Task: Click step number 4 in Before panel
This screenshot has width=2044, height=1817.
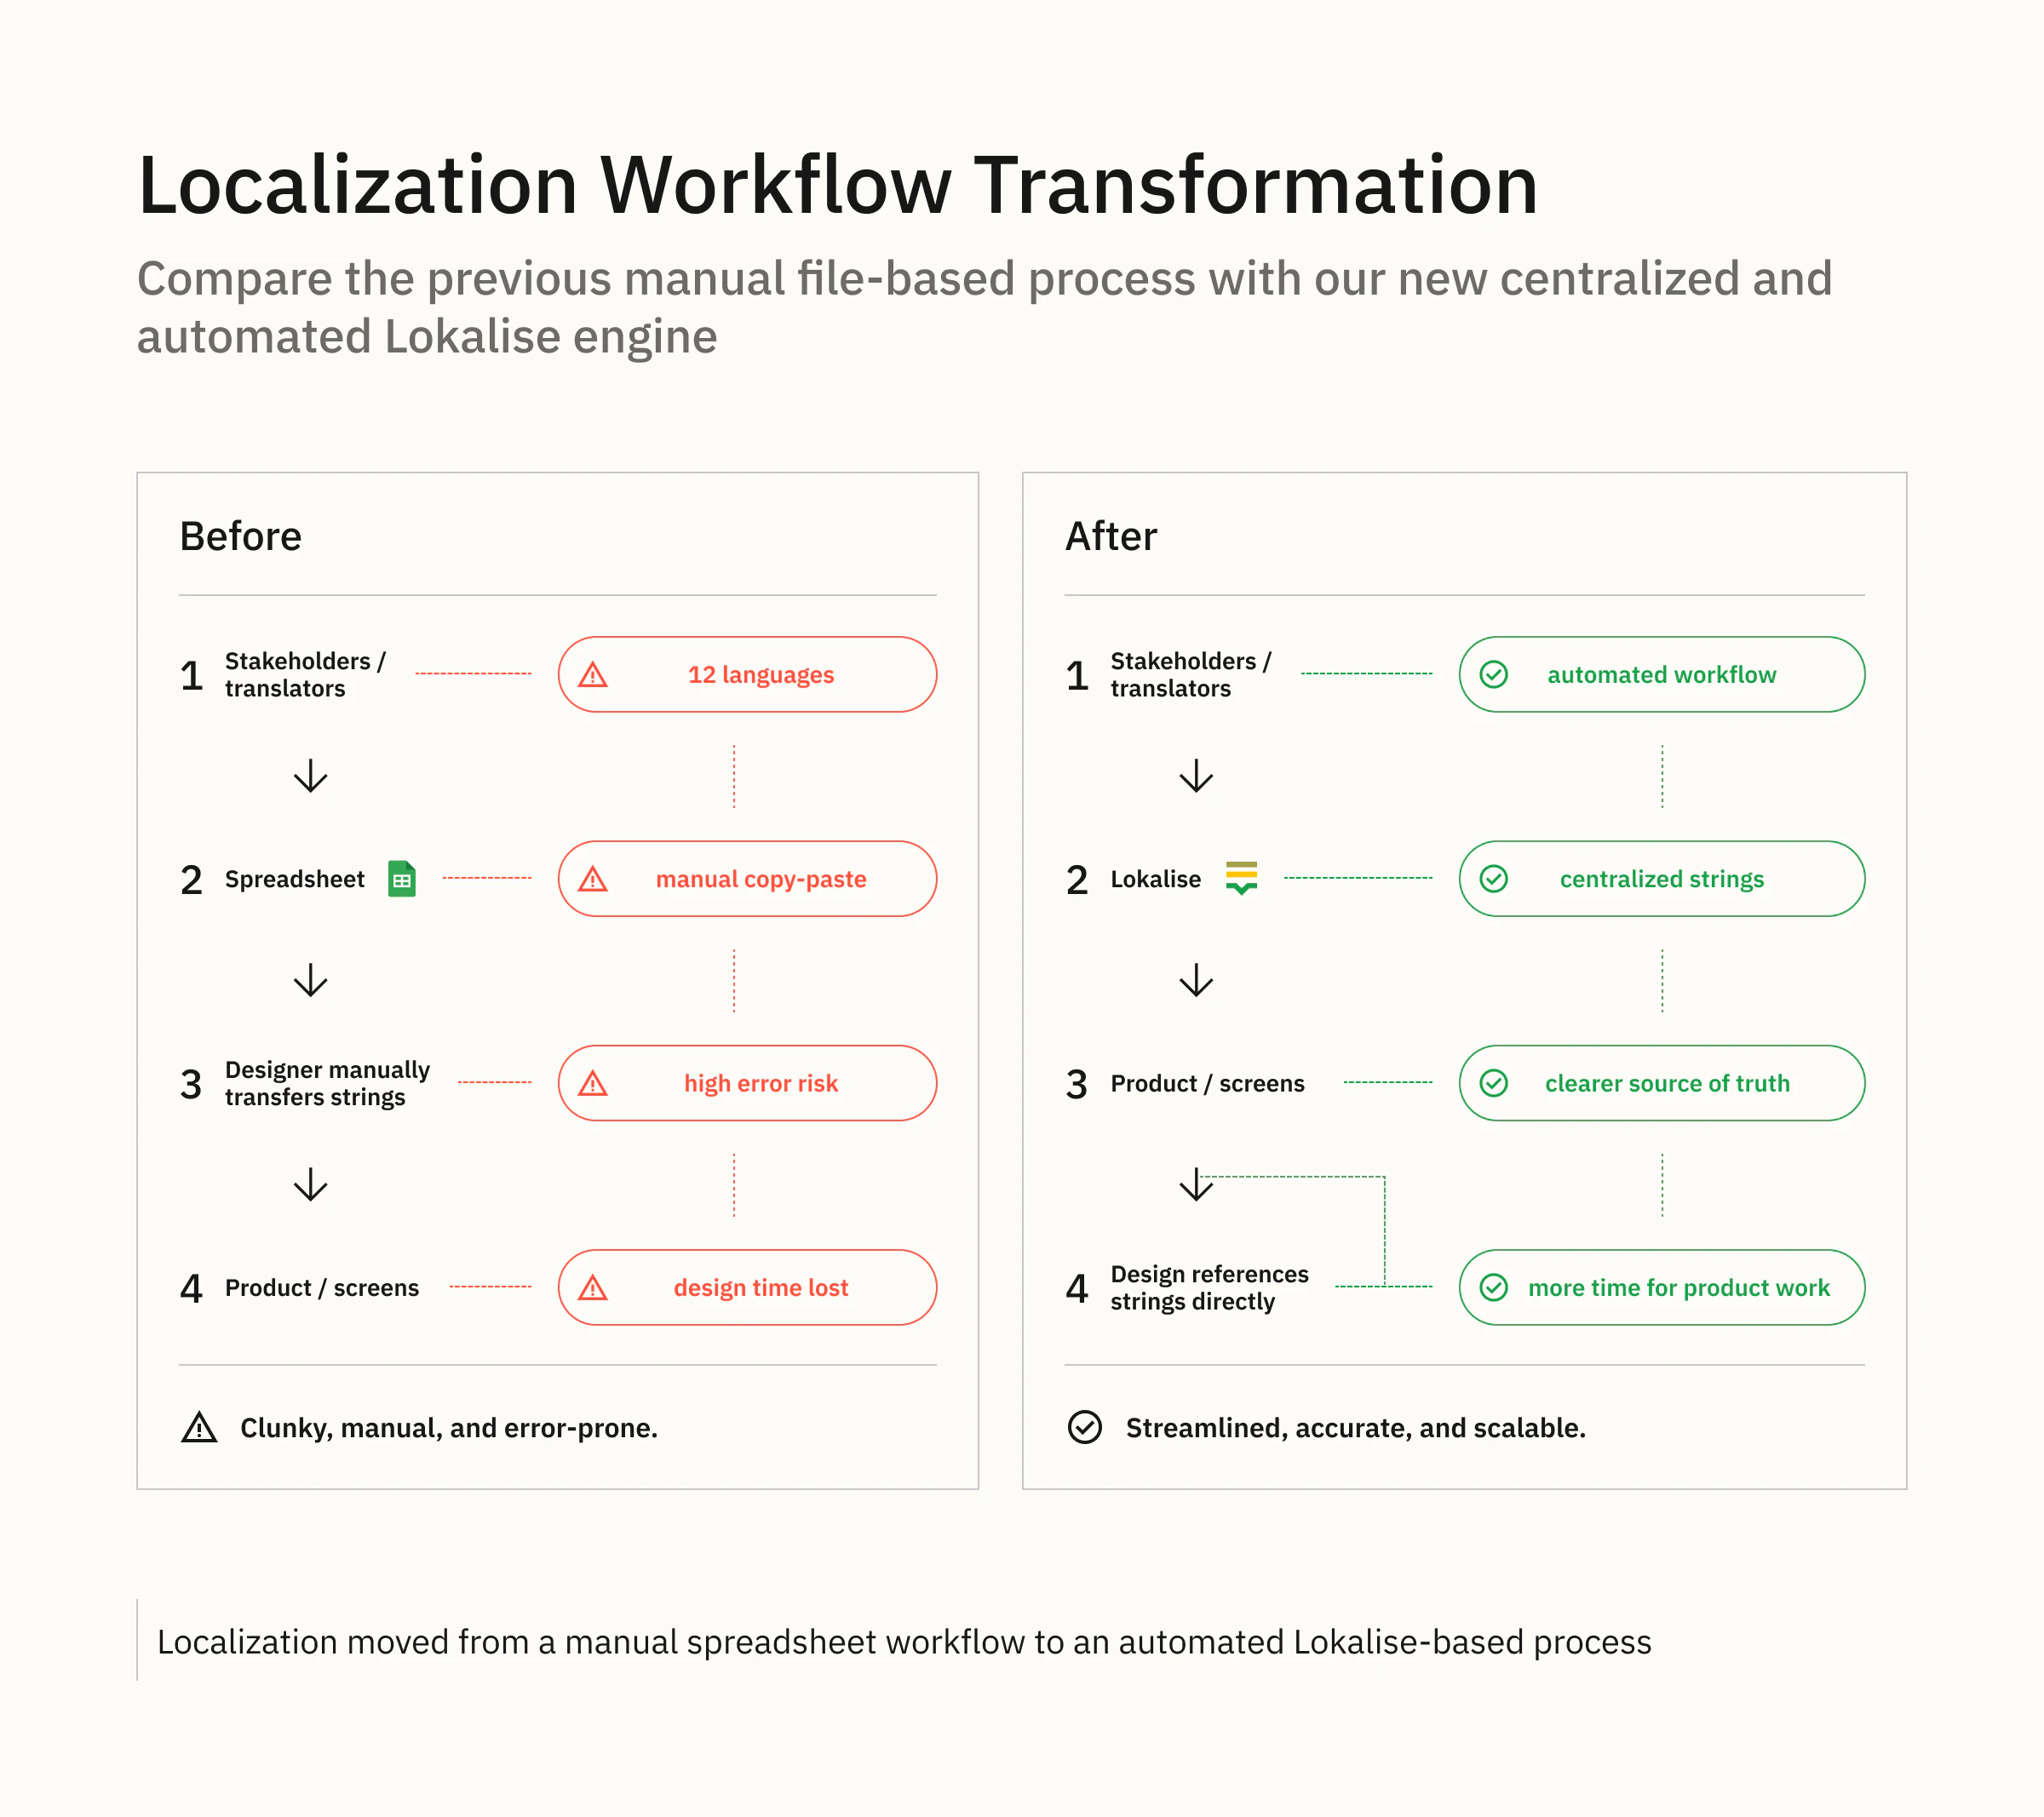Action: [x=191, y=1287]
